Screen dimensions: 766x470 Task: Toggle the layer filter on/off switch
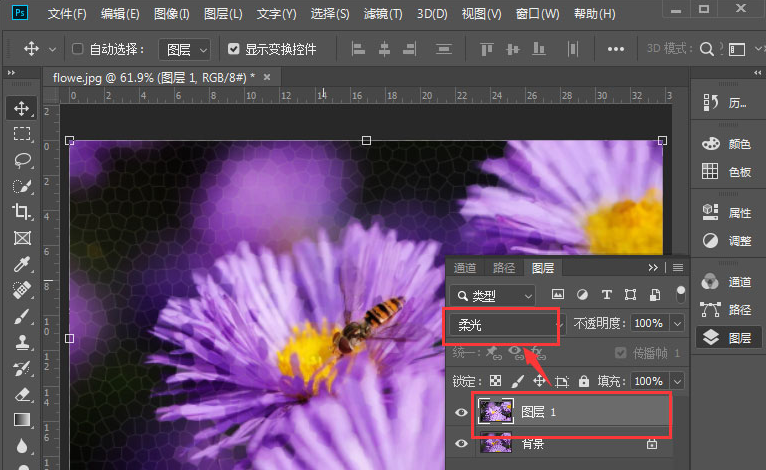click(x=680, y=295)
